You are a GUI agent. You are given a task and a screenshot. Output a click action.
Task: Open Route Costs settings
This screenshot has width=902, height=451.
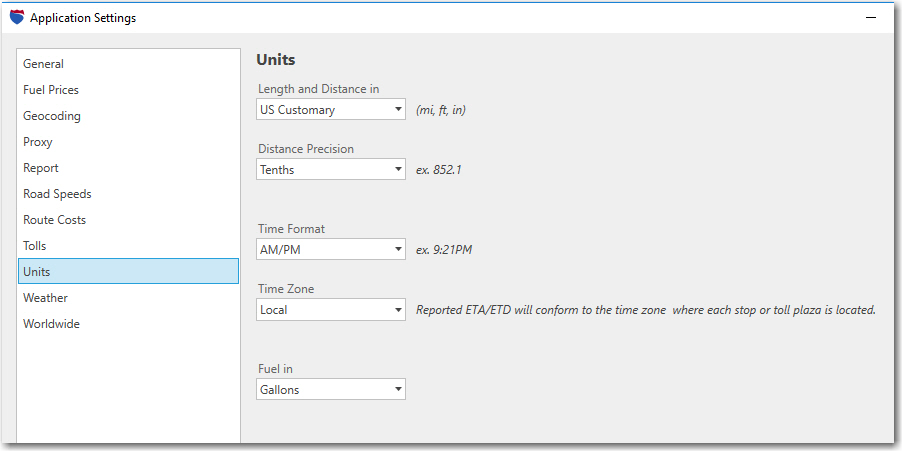coord(55,220)
